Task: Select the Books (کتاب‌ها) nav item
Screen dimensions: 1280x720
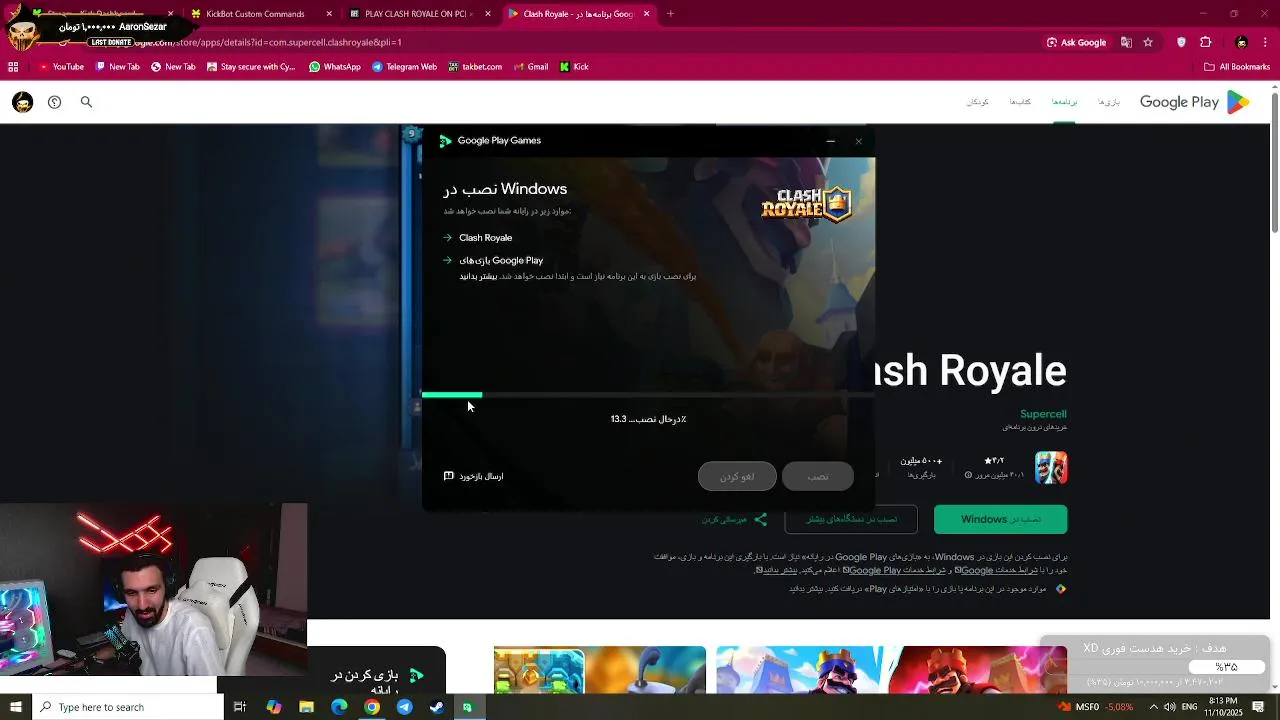Action: (x=1020, y=102)
